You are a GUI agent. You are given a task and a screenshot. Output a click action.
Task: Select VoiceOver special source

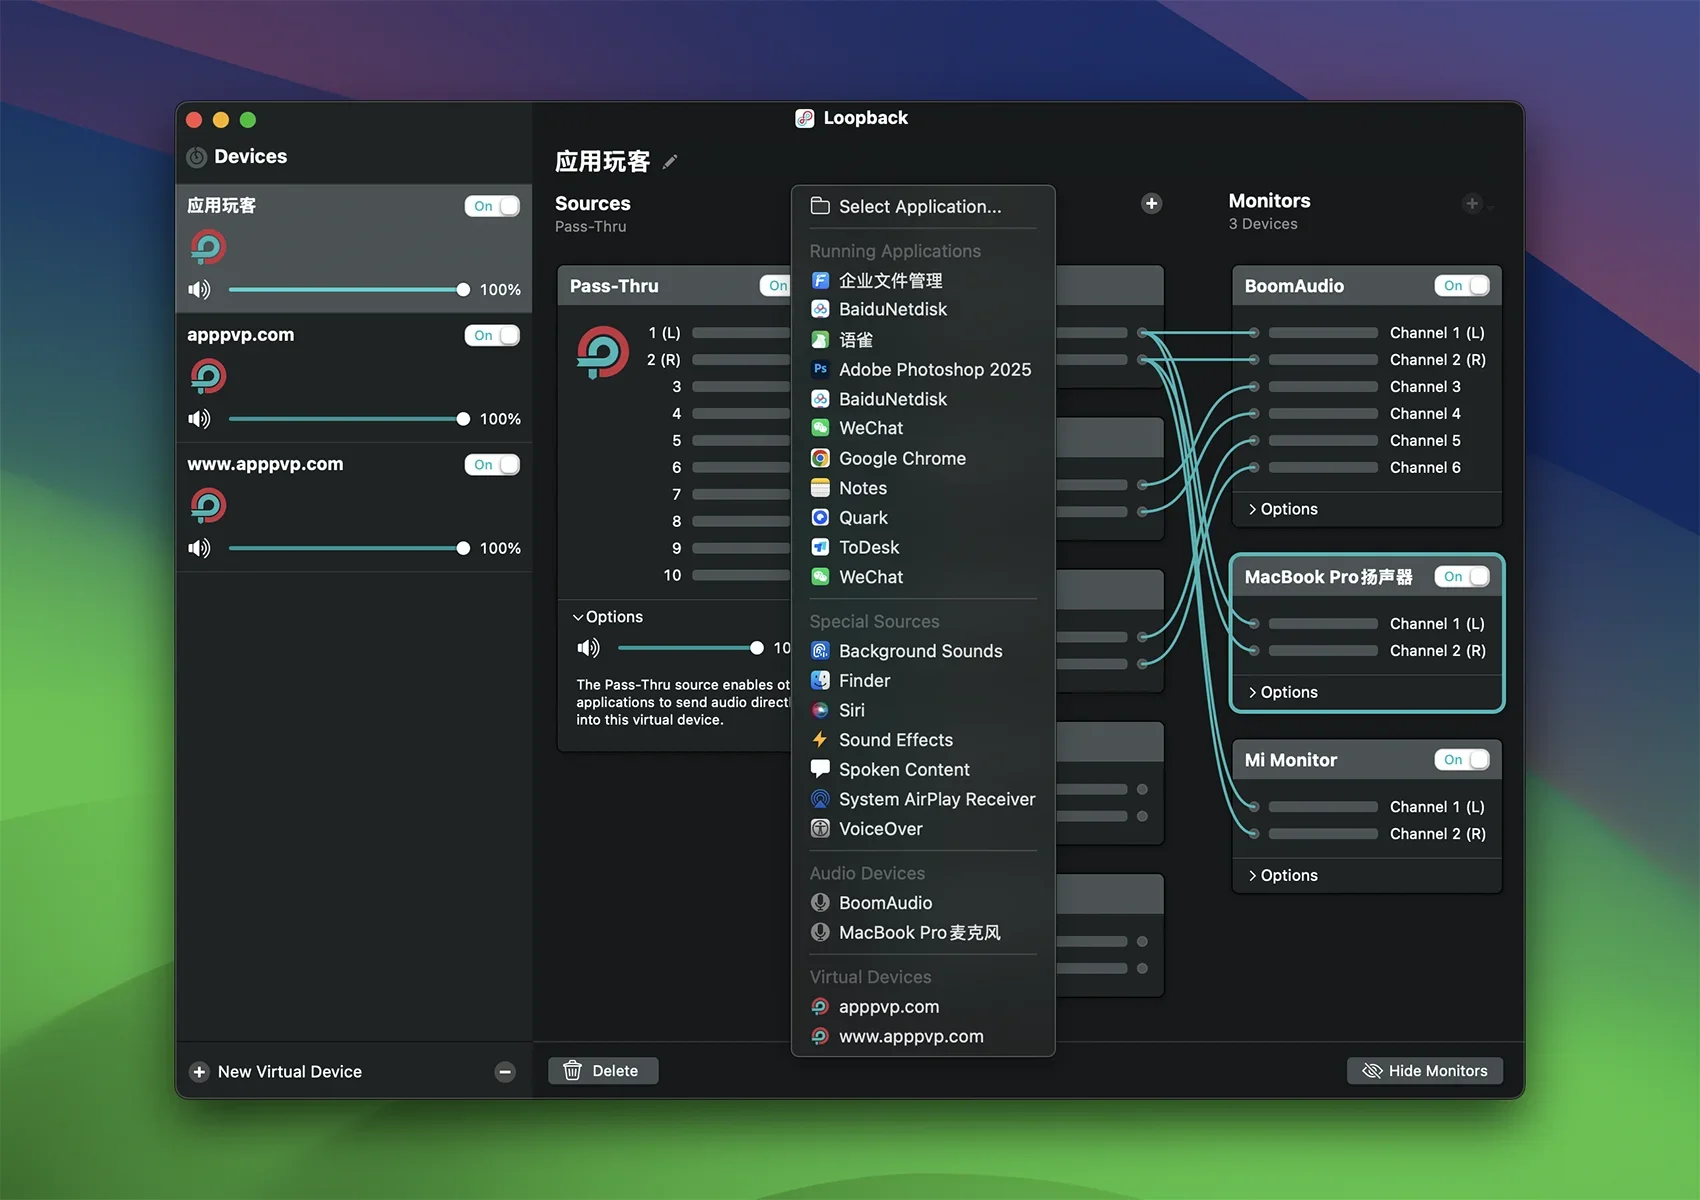click(923, 829)
